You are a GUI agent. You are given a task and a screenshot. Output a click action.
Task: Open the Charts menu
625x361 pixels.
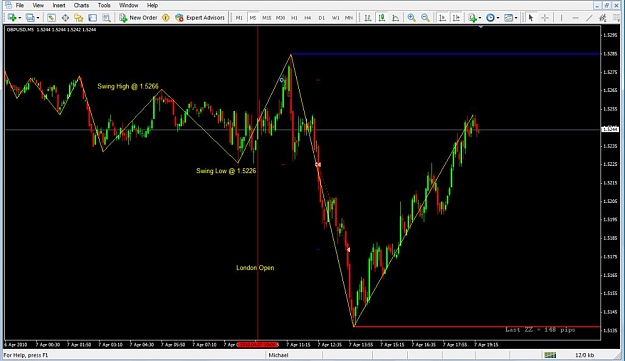81,5
